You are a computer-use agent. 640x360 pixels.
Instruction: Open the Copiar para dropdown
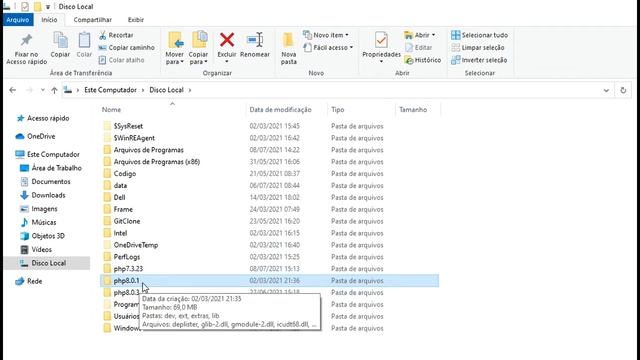click(x=198, y=58)
